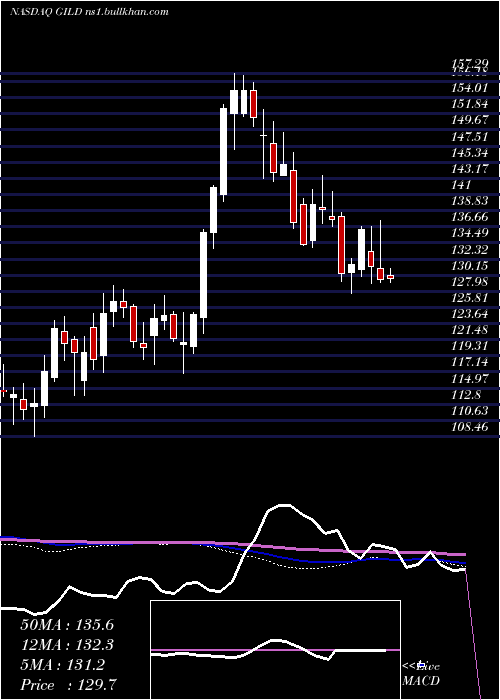The image size is (500, 700).
Task: Select the 149.67 price level label
Action: 468,121
